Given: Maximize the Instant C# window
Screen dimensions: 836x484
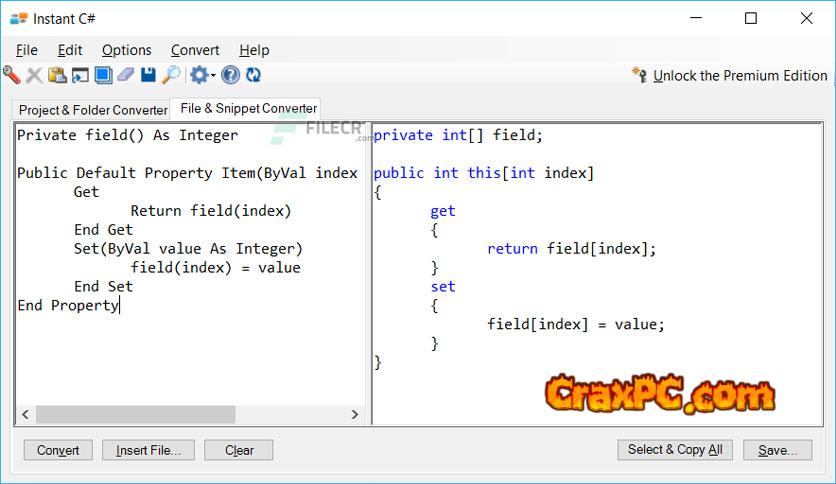Looking at the screenshot, I should point(751,18).
